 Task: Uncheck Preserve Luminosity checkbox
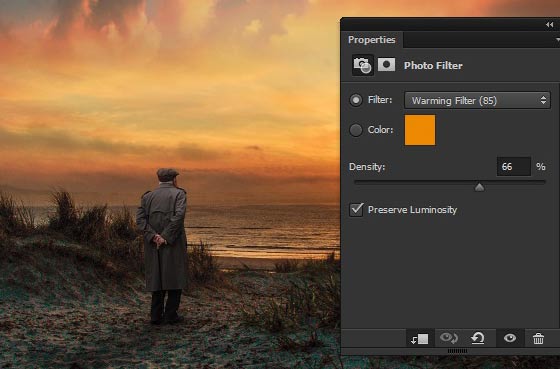point(356,209)
